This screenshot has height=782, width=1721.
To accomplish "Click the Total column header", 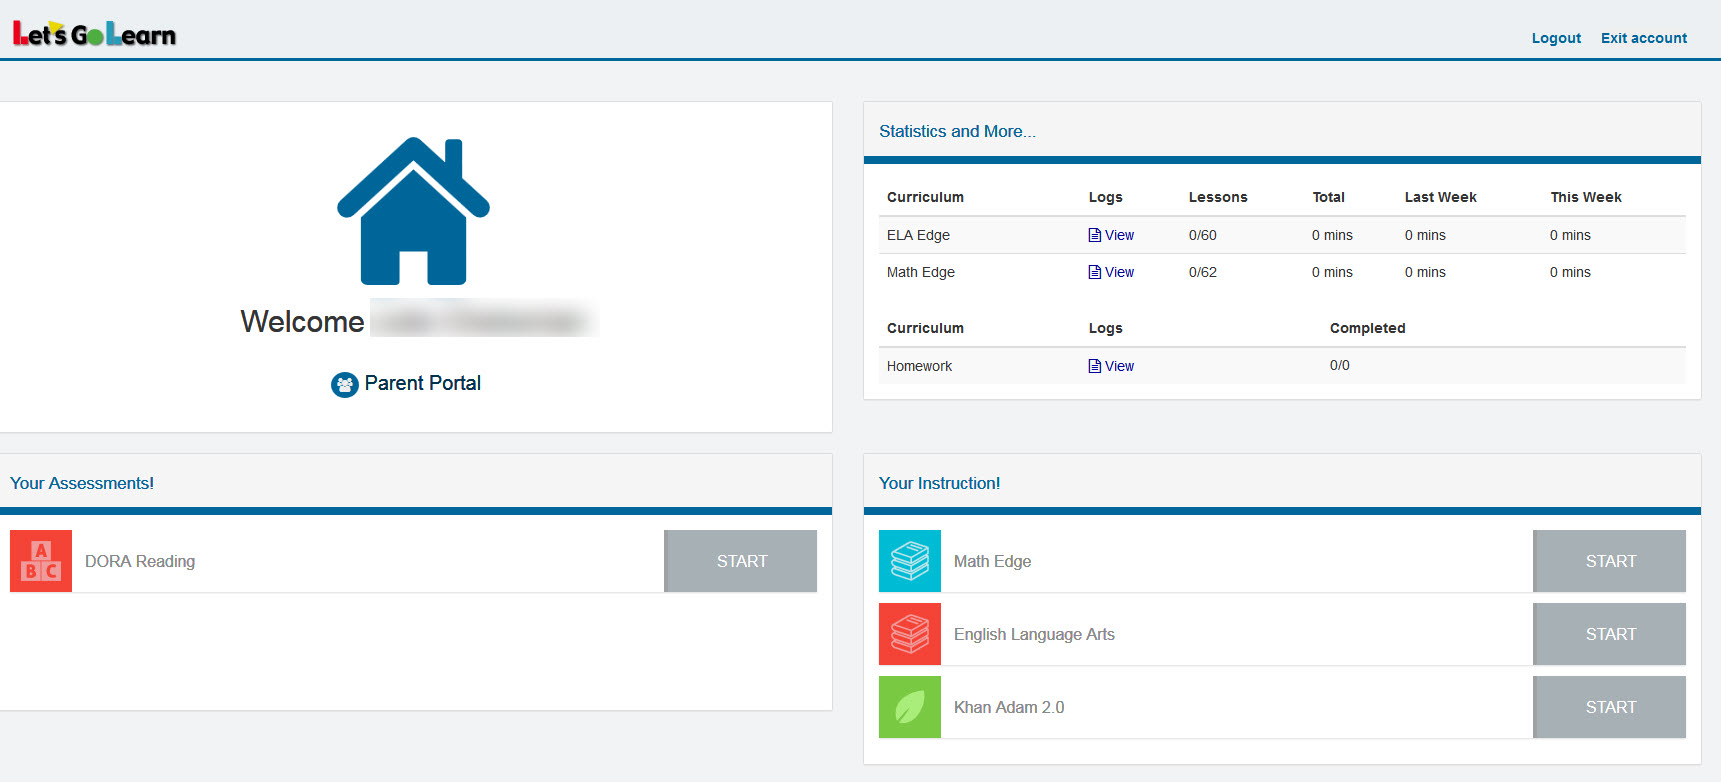I will click(x=1328, y=197).
